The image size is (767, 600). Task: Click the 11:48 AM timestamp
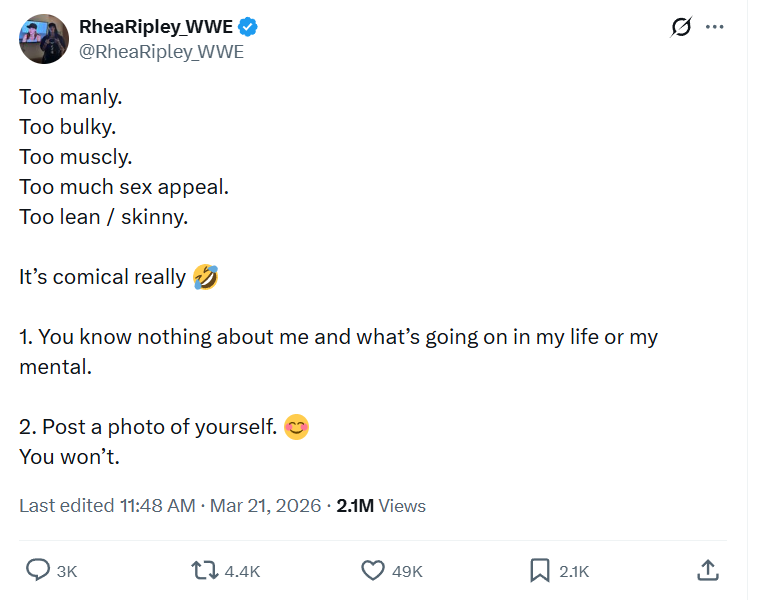[157, 506]
